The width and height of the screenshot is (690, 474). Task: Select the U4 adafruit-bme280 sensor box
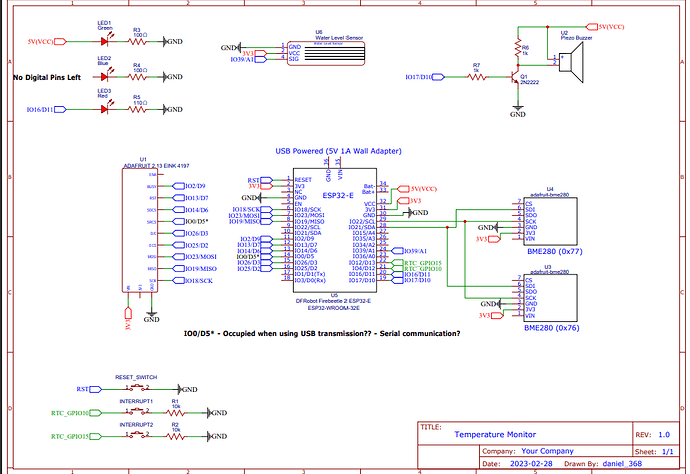(x=551, y=221)
